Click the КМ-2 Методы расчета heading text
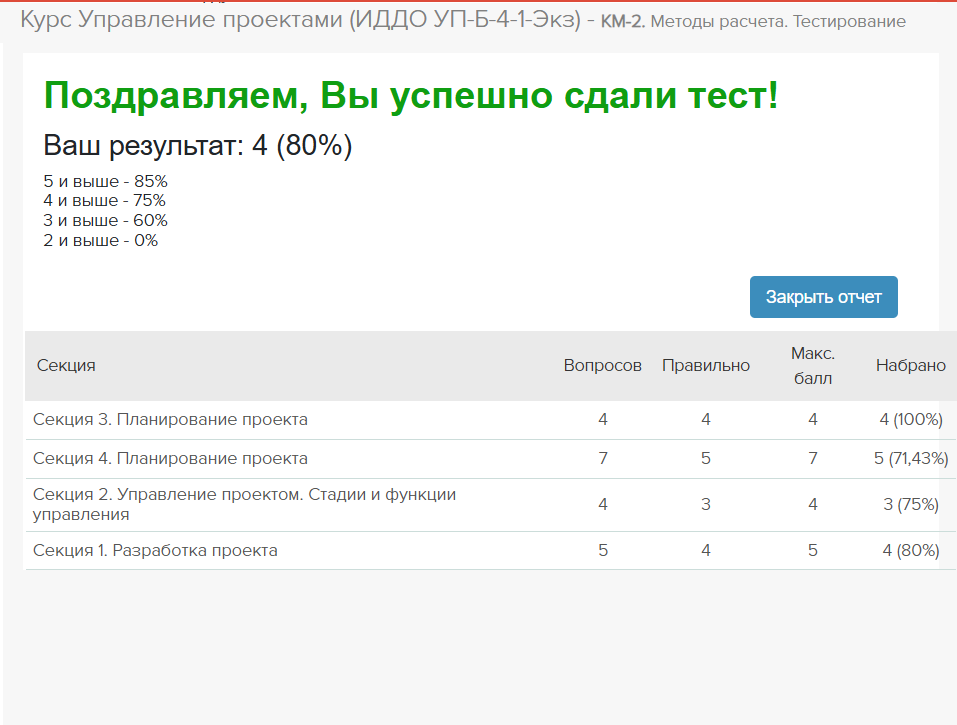This screenshot has width=957, height=725. click(753, 21)
